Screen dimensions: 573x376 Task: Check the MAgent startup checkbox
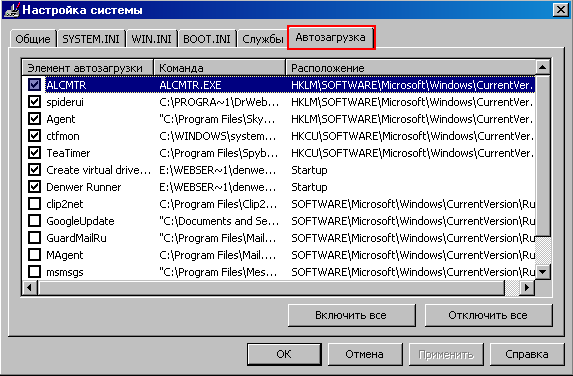34,255
